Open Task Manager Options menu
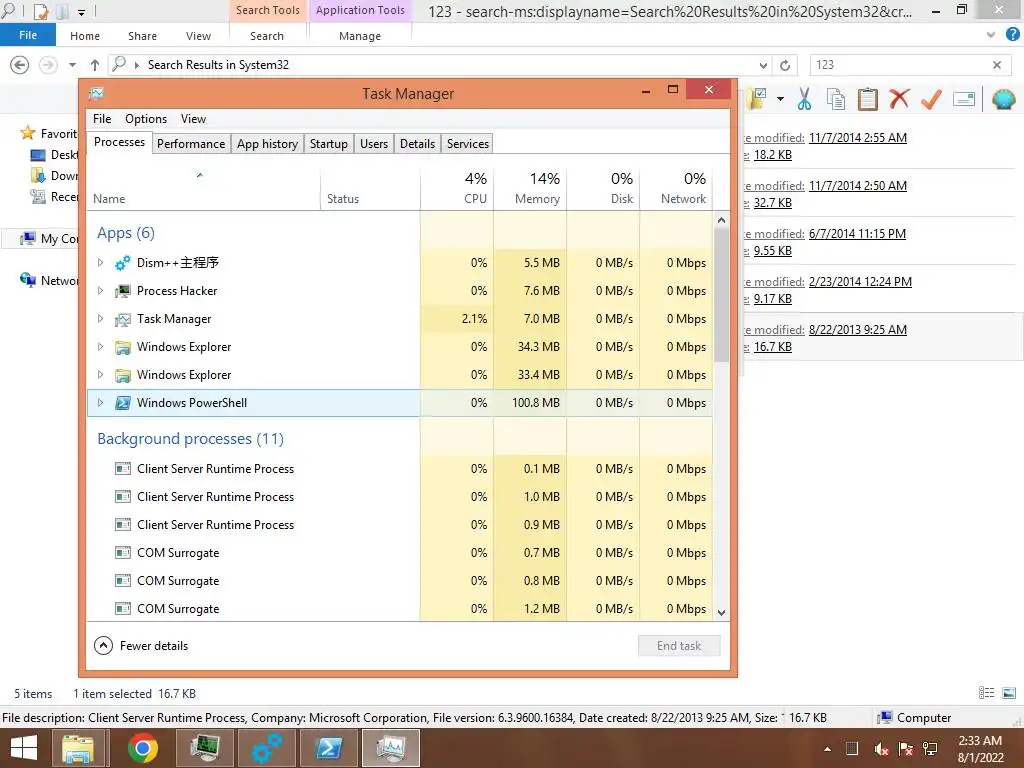1024x768 pixels. point(146,119)
